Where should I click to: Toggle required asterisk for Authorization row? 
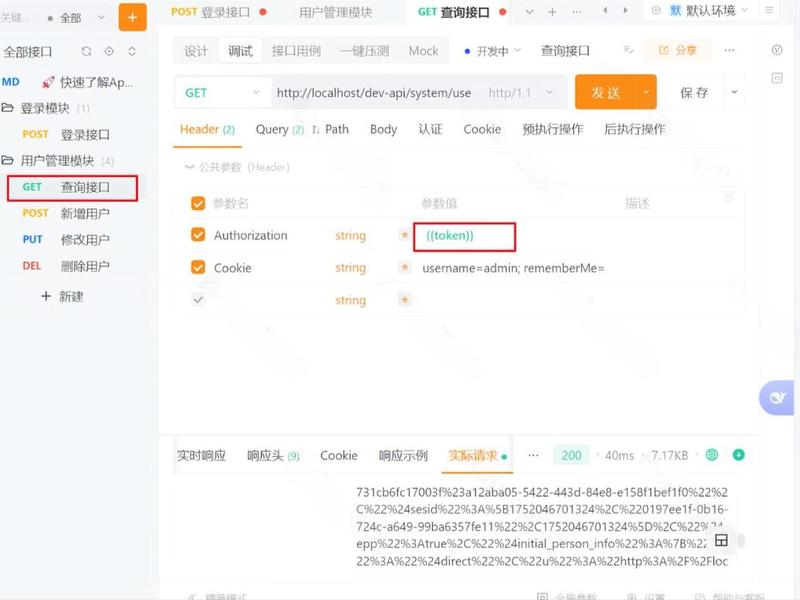405,235
